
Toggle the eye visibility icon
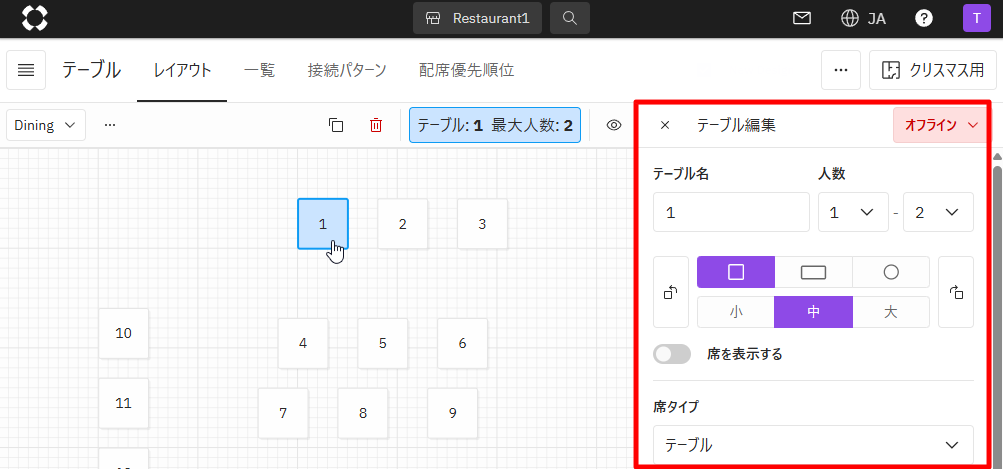click(x=614, y=125)
